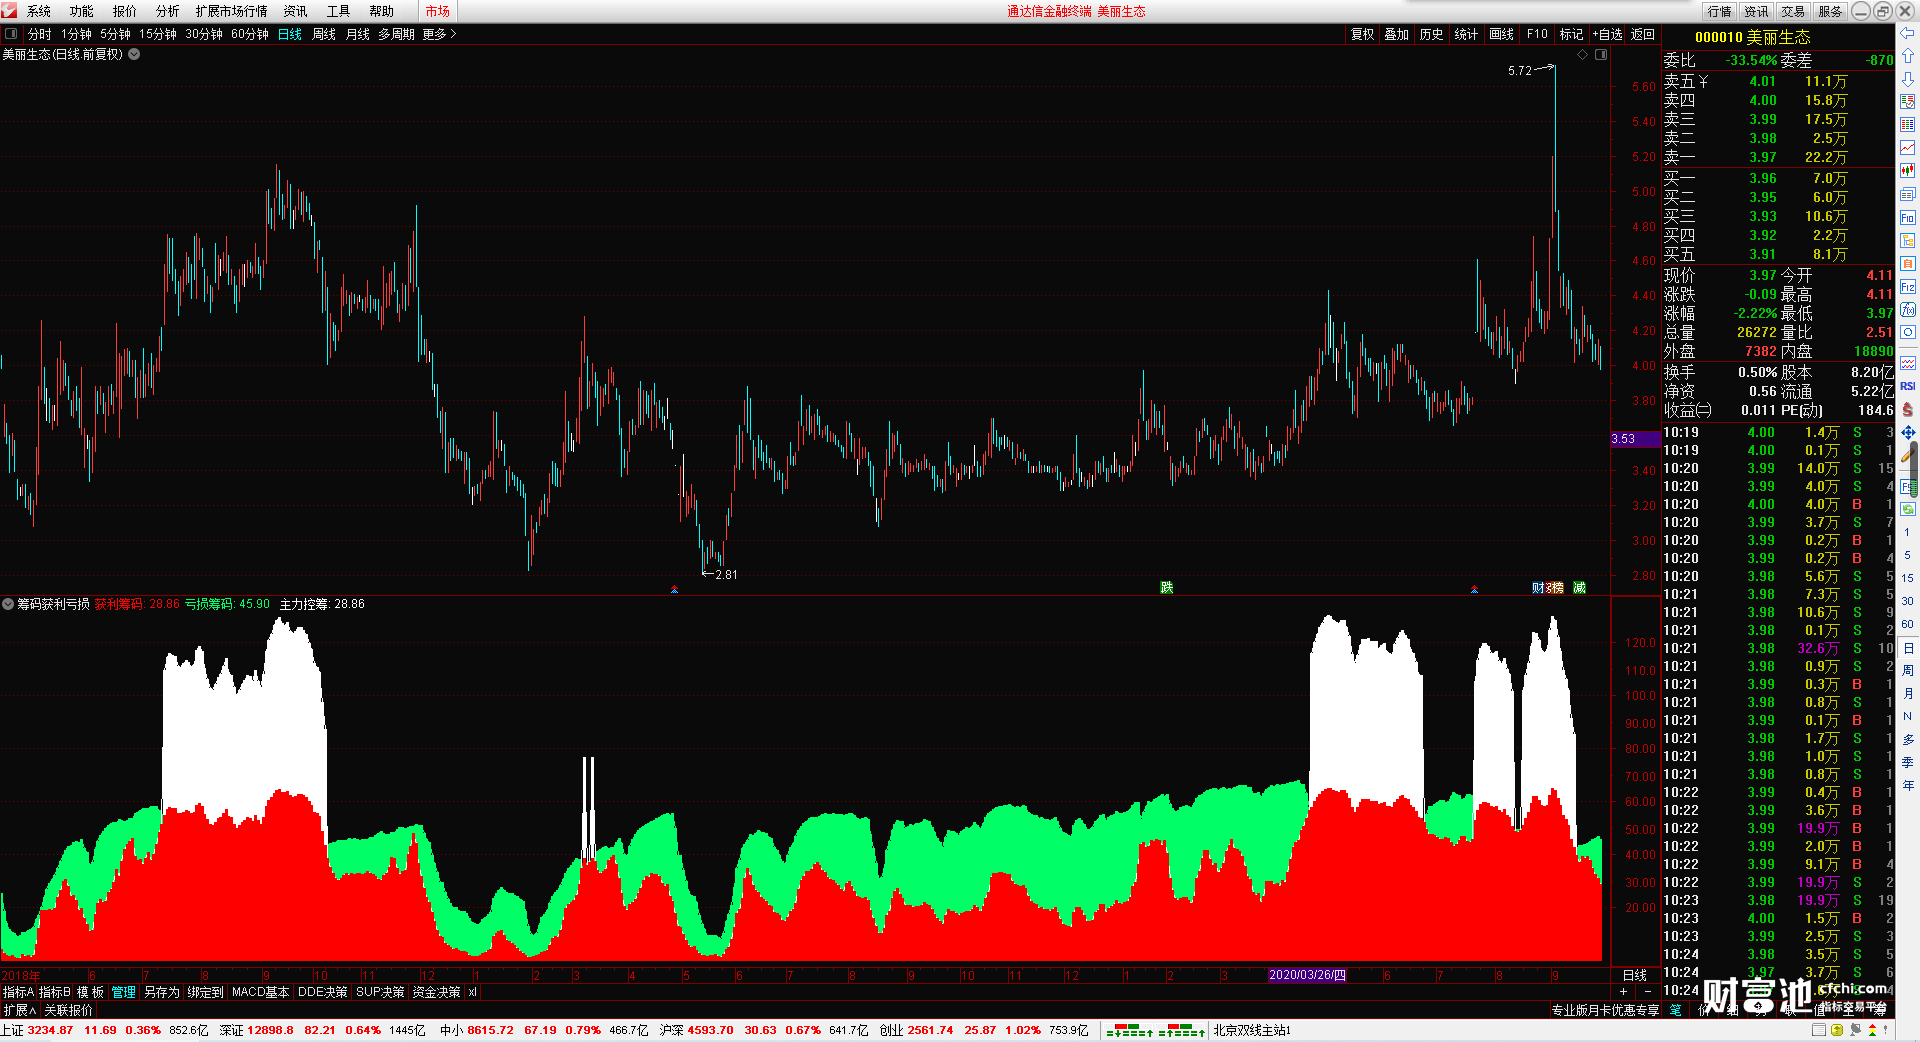Select the 市场 tab in menu bar
Viewport: 1920px width, 1042px height.
[437, 11]
